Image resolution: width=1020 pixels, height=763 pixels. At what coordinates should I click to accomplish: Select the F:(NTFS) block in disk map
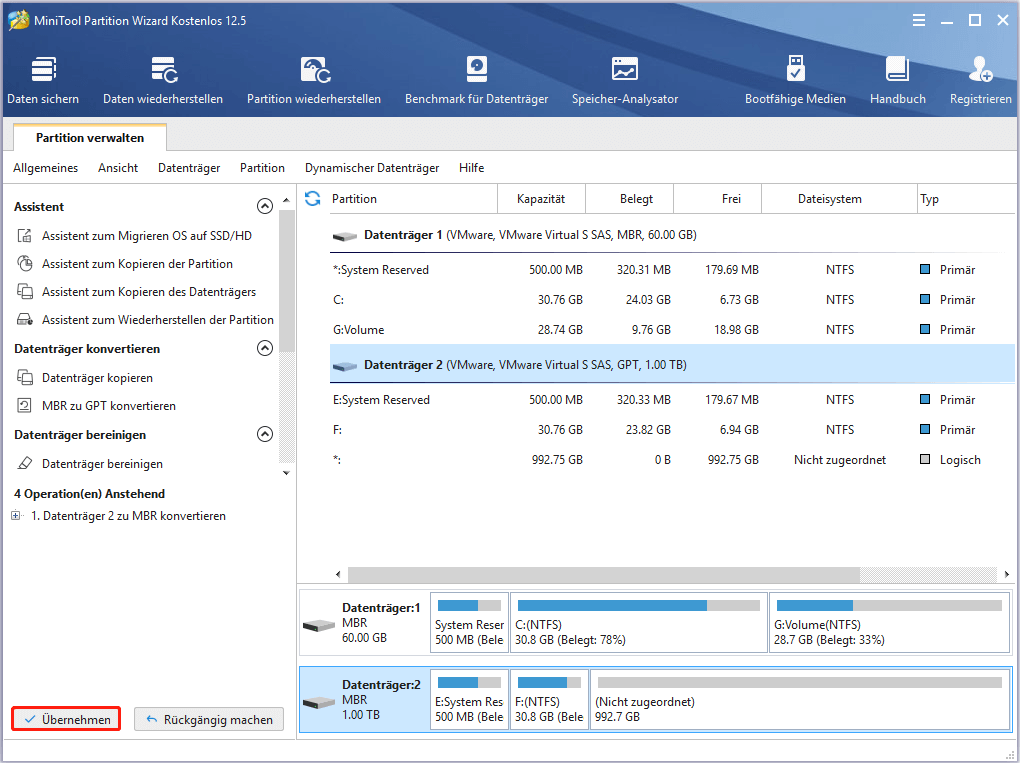pyautogui.click(x=550, y=699)
